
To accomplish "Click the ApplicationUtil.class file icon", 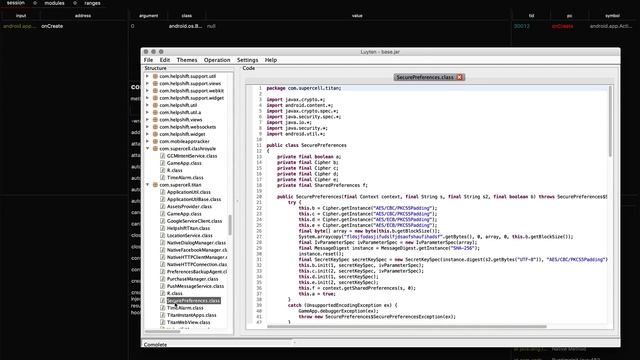I will (162, 192).
